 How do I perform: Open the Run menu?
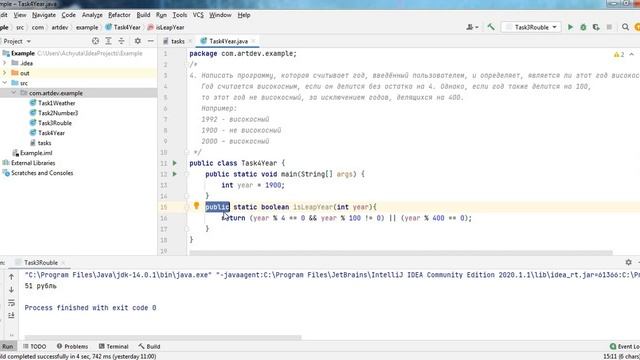161,15
